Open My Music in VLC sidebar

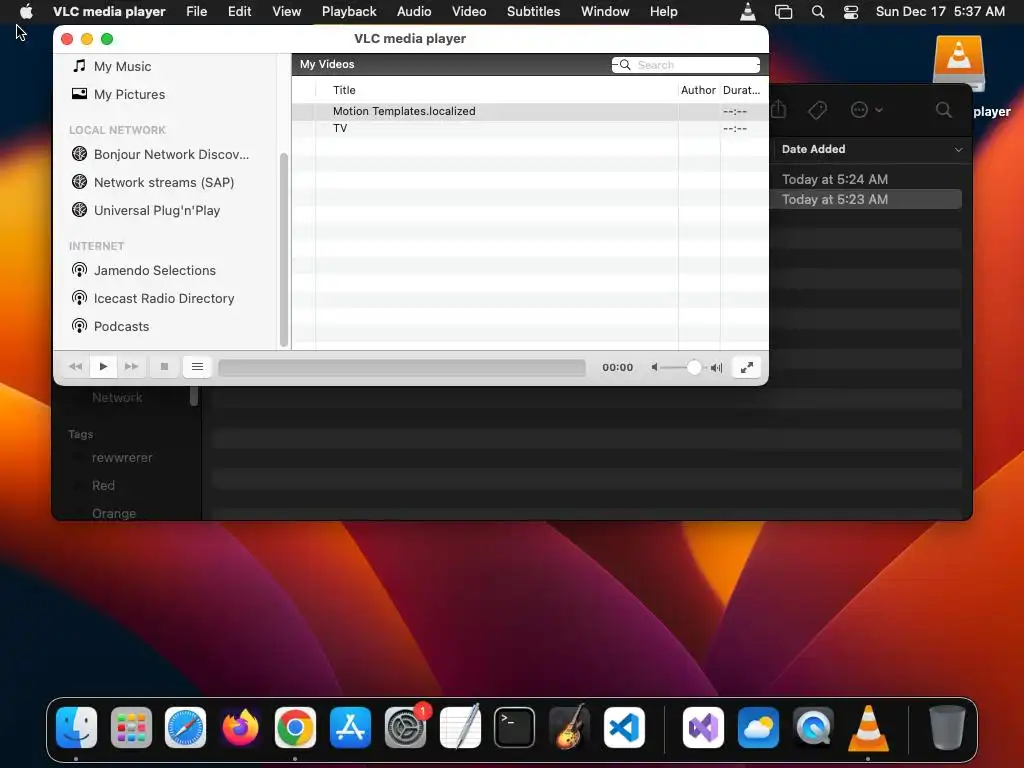[x=122, y=67]
